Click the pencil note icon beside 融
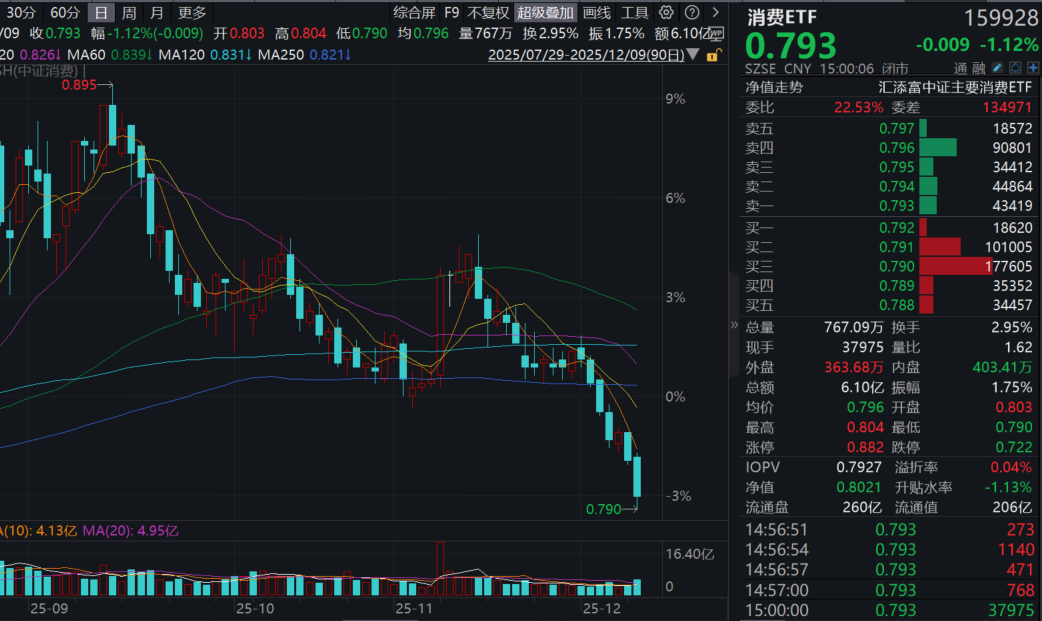The width and height of the screenshot is (1042, 621). pyautogui.click(x=997, y=68)
